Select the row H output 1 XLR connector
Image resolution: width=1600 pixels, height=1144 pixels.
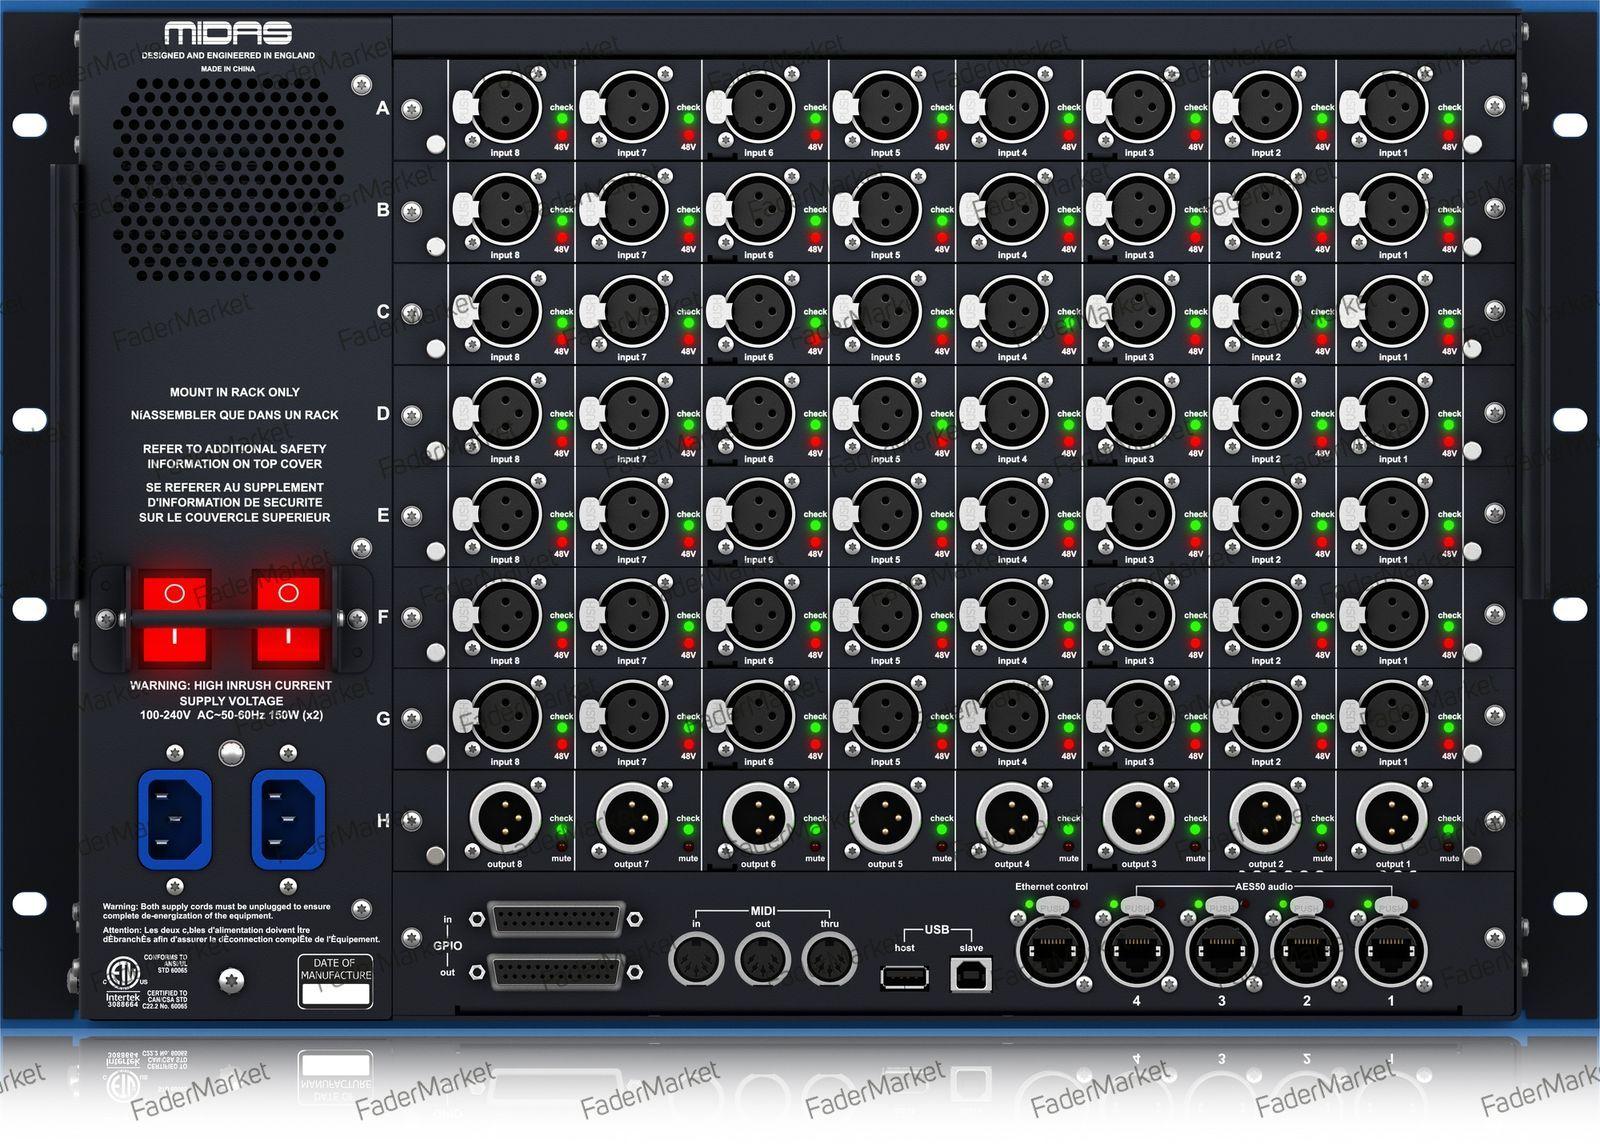tap(1392, 817)
